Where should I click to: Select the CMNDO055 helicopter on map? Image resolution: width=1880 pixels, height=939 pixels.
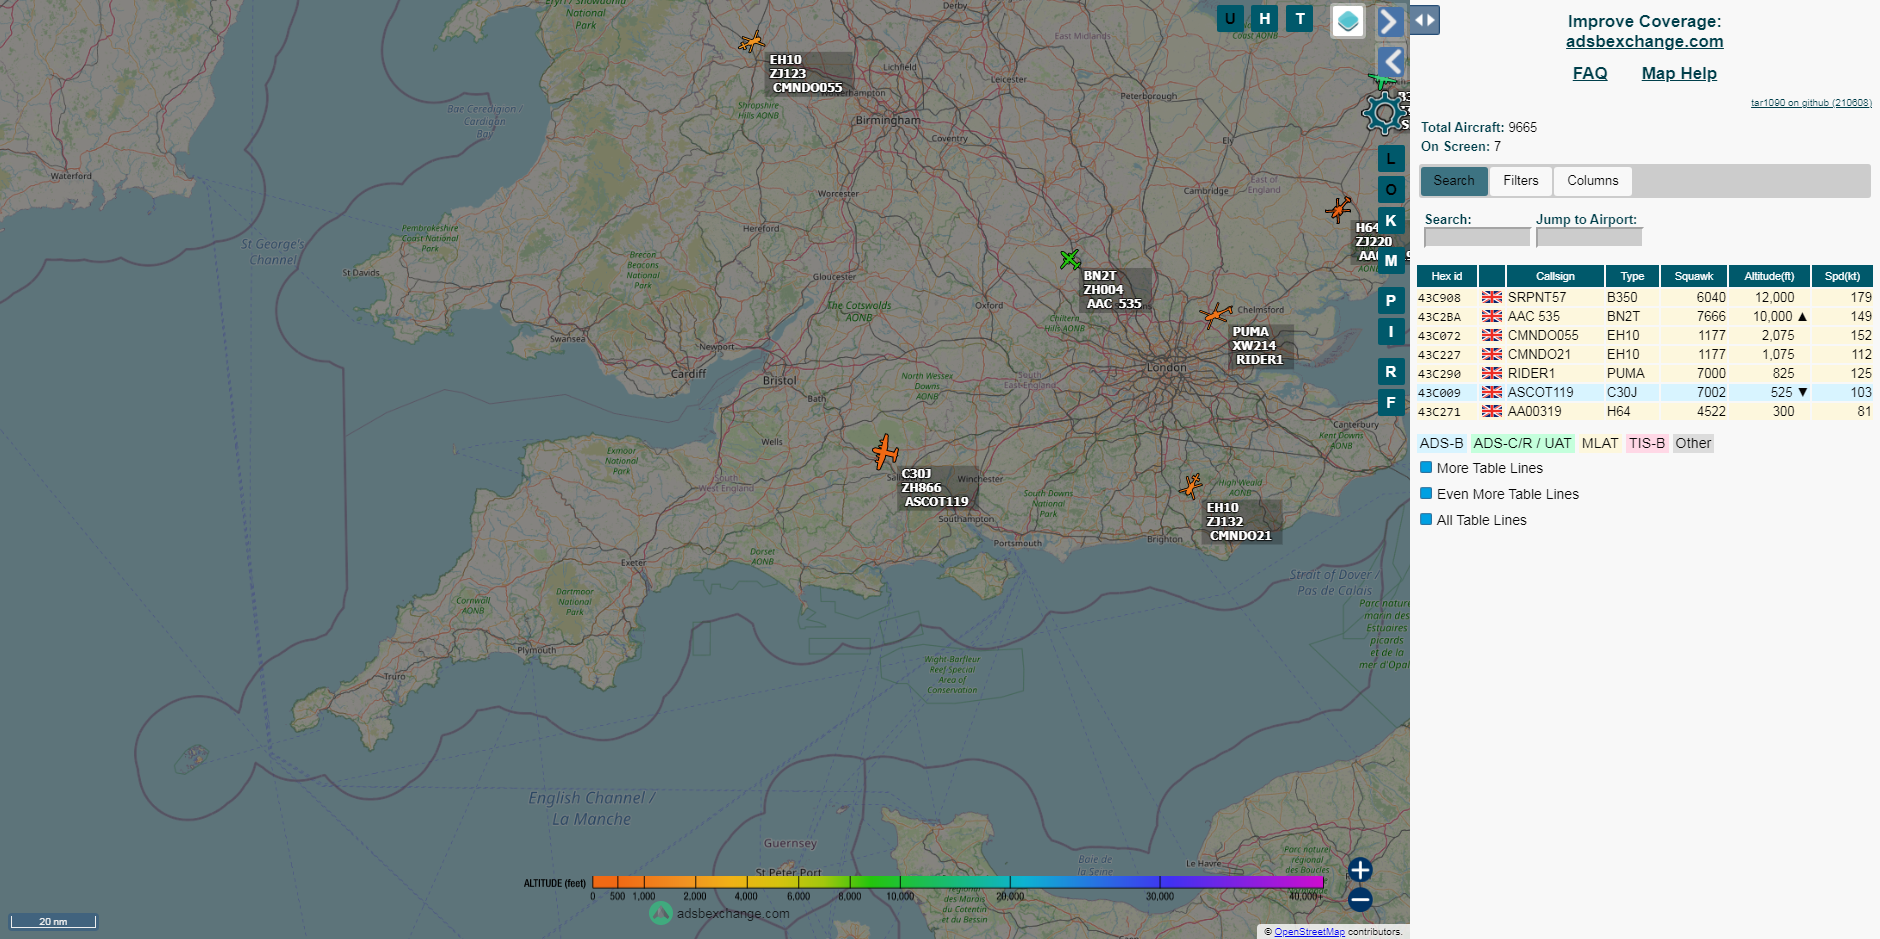(751, 42)
